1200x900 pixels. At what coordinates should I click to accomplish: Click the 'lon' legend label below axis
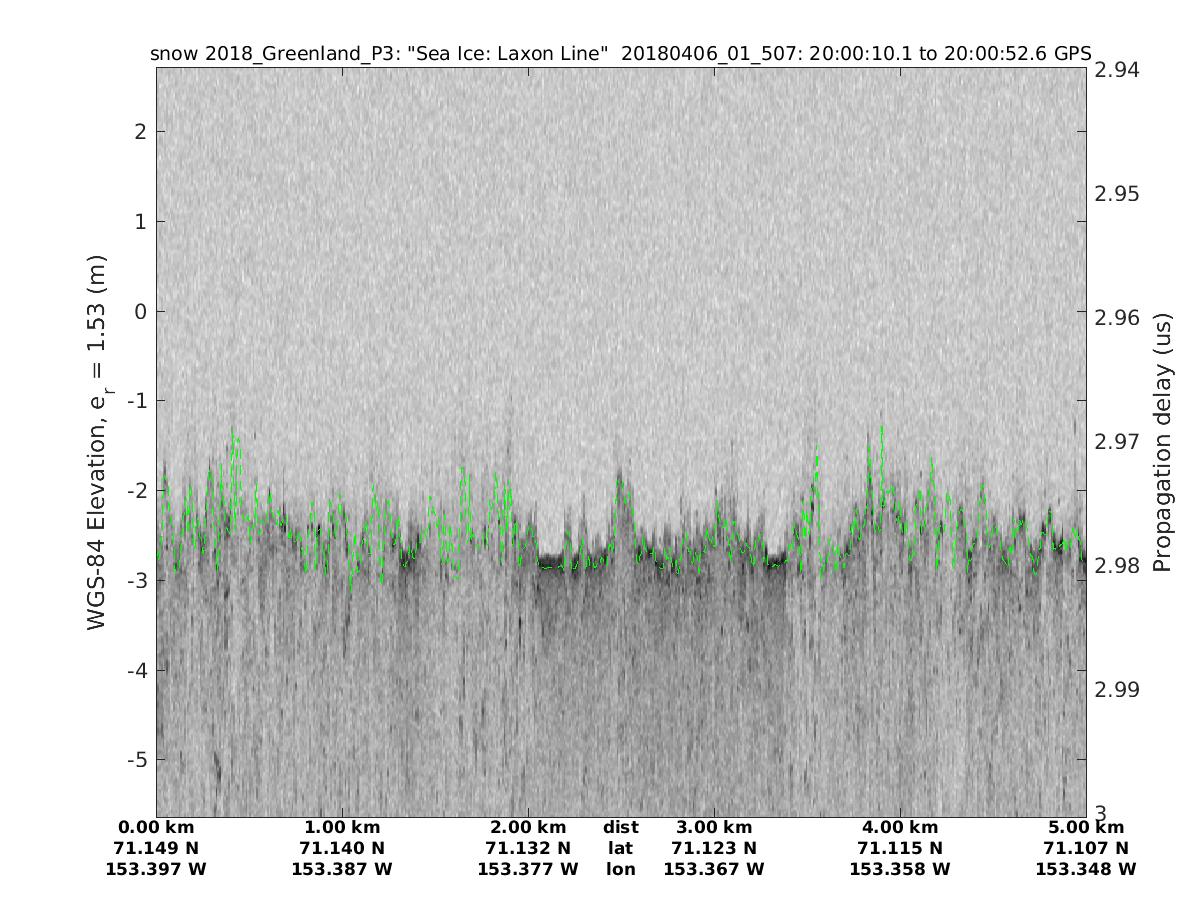click(x=621, y=870)
